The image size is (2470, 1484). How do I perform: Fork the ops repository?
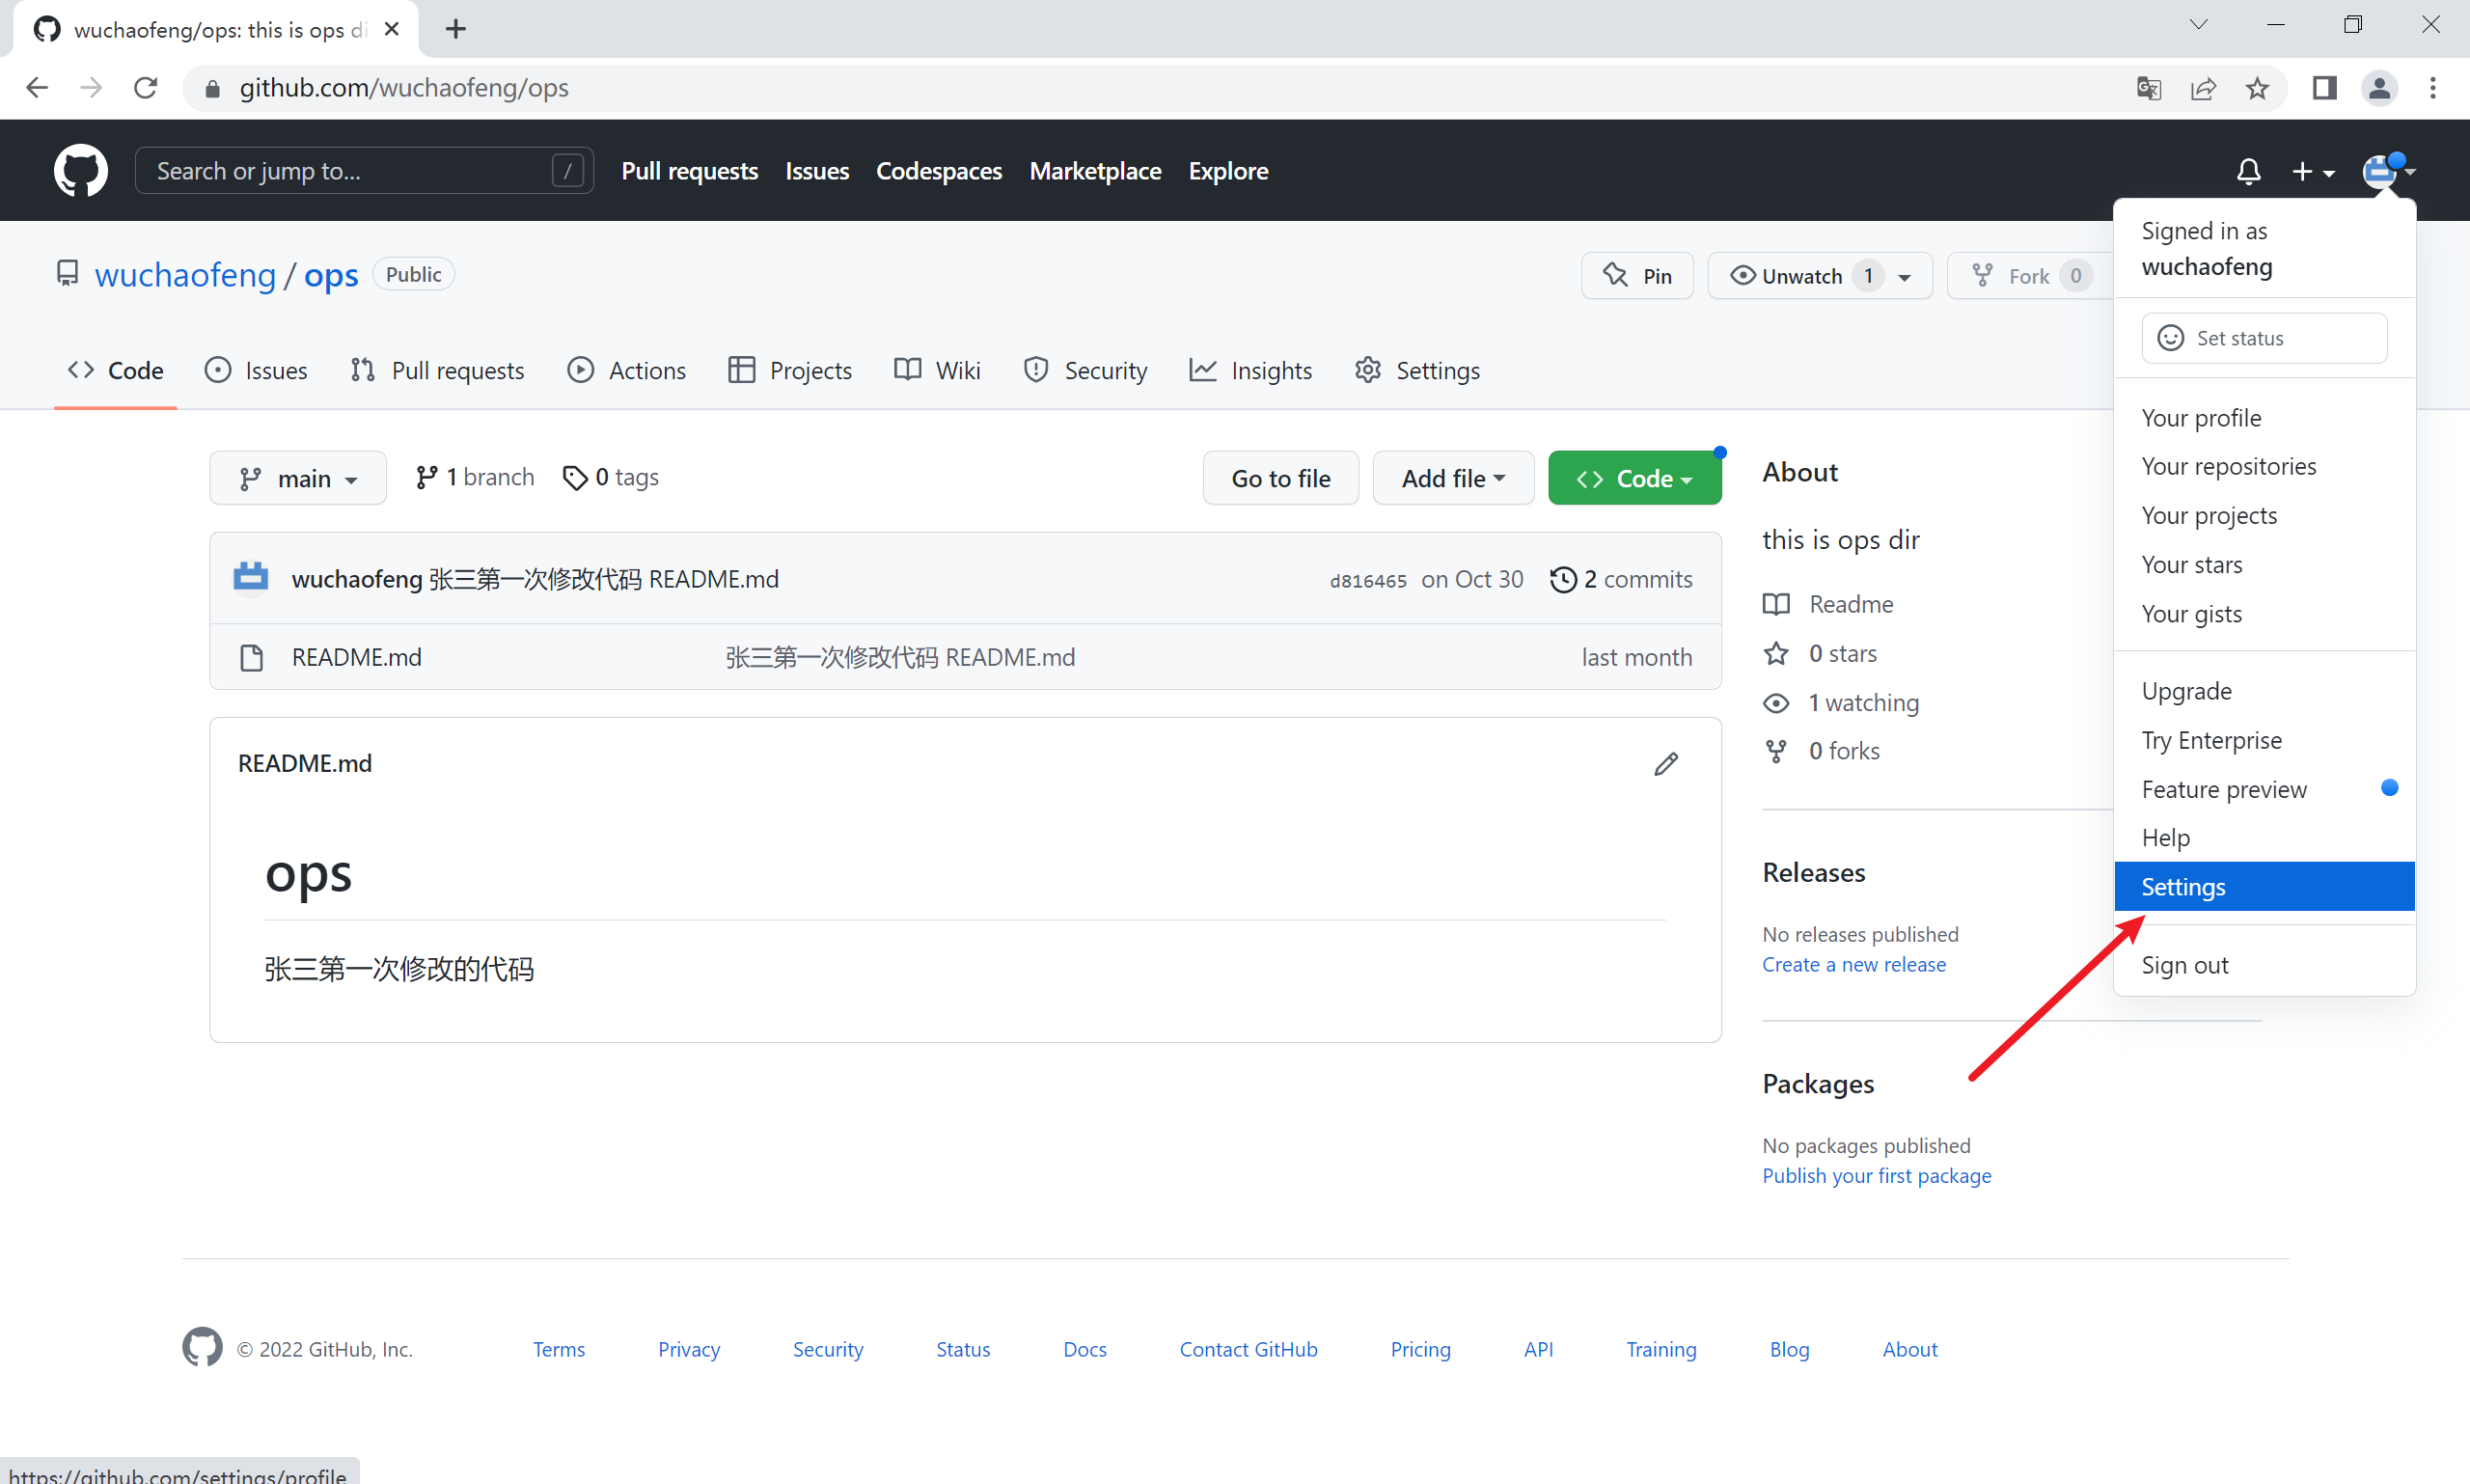(x=2030, y=276)
